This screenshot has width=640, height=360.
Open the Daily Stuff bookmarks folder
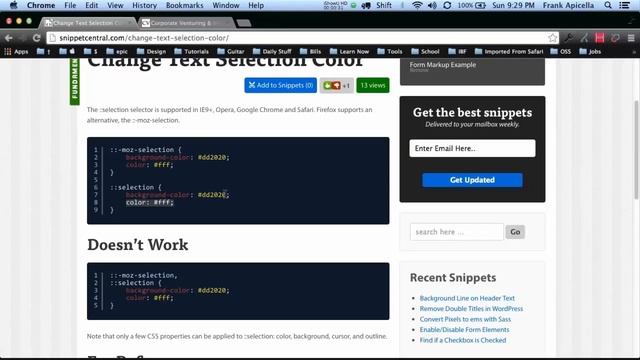pyautogui.click(x=272, y=51)
